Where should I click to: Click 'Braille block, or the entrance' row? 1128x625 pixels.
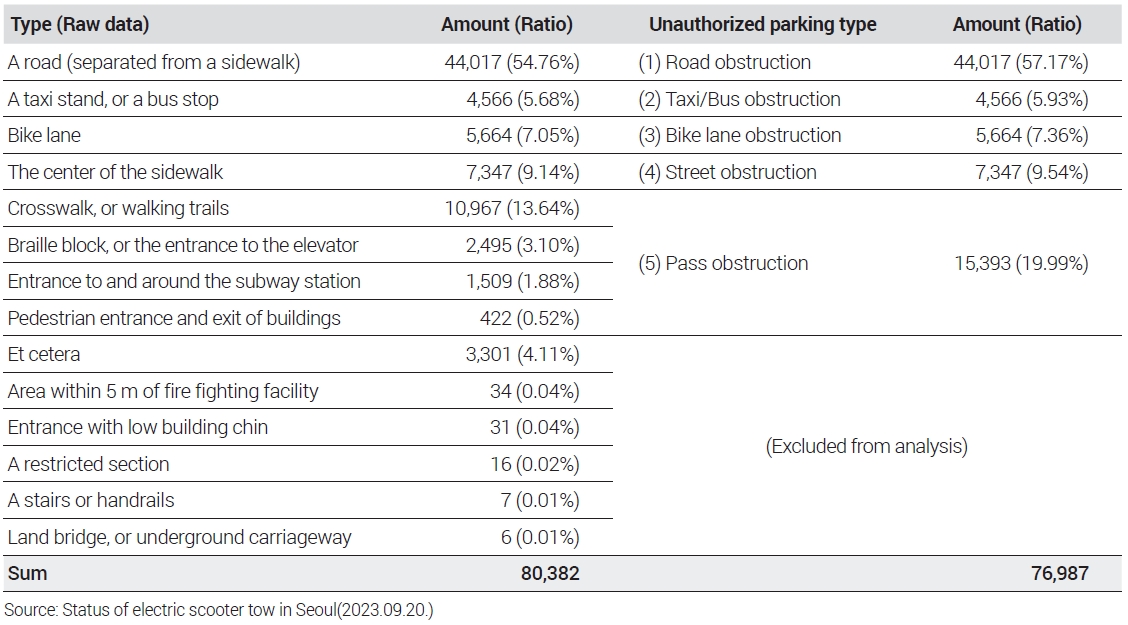tap(182, 245)
